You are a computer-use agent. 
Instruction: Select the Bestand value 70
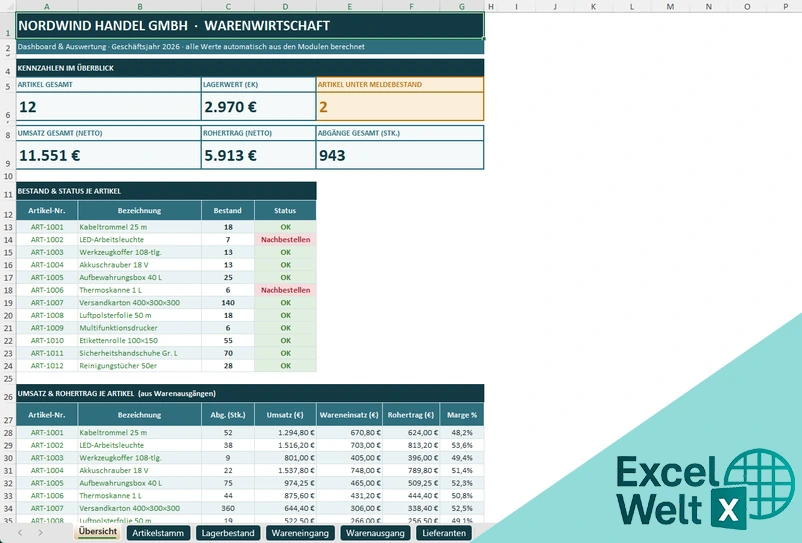coord(228,353)
